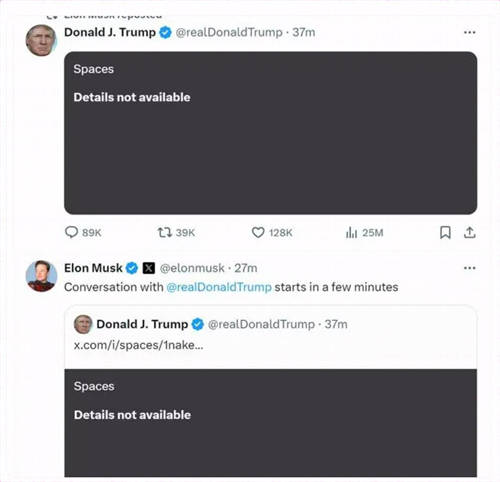Open the x.com/i/spaces/1nake... link

(x=138, y=345)
